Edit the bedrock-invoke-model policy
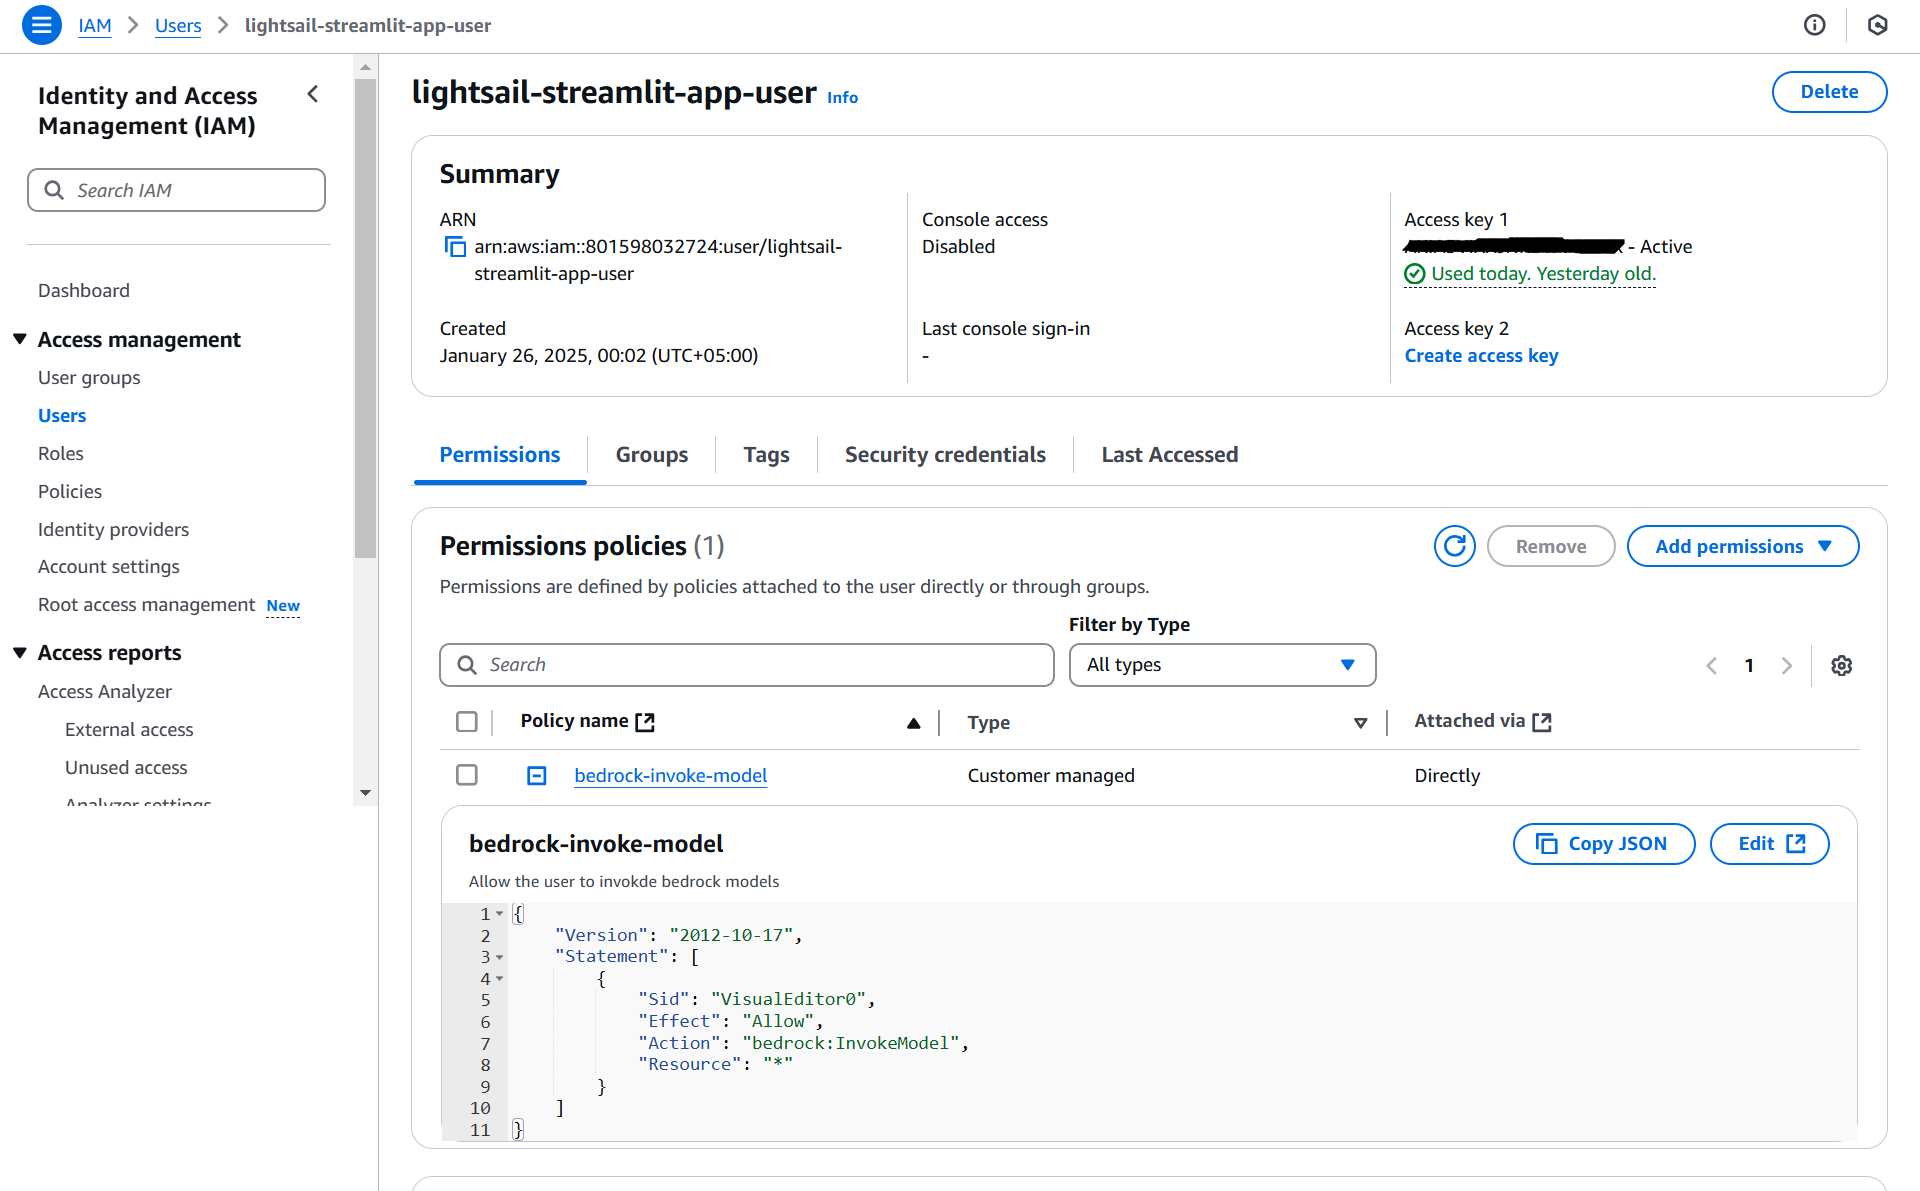 pos(1769,844)
